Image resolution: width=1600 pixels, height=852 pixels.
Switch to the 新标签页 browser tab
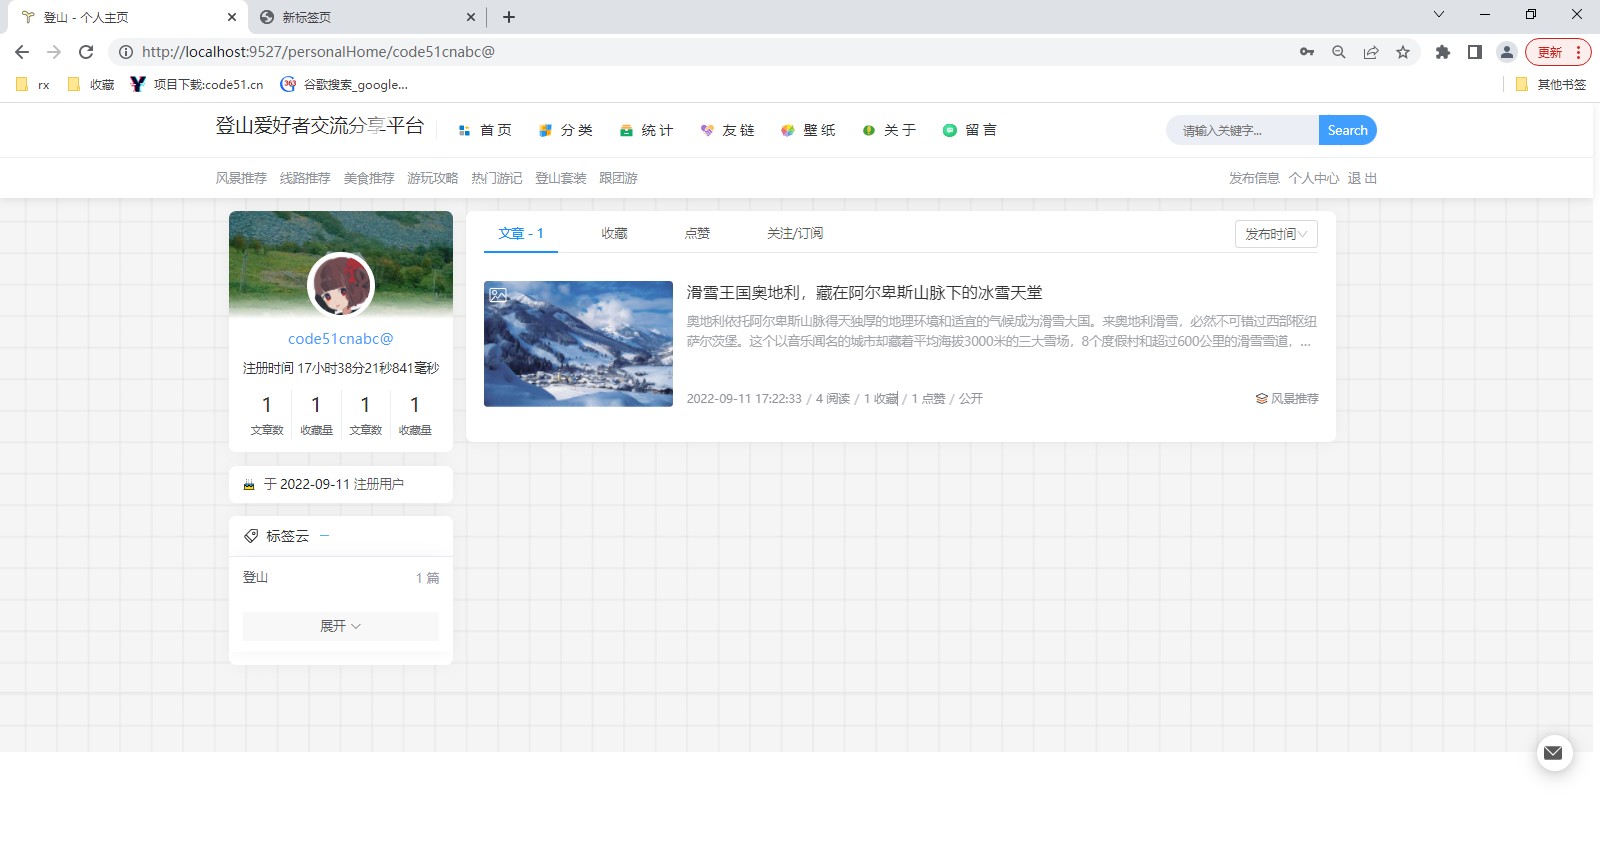pos(365,17)
